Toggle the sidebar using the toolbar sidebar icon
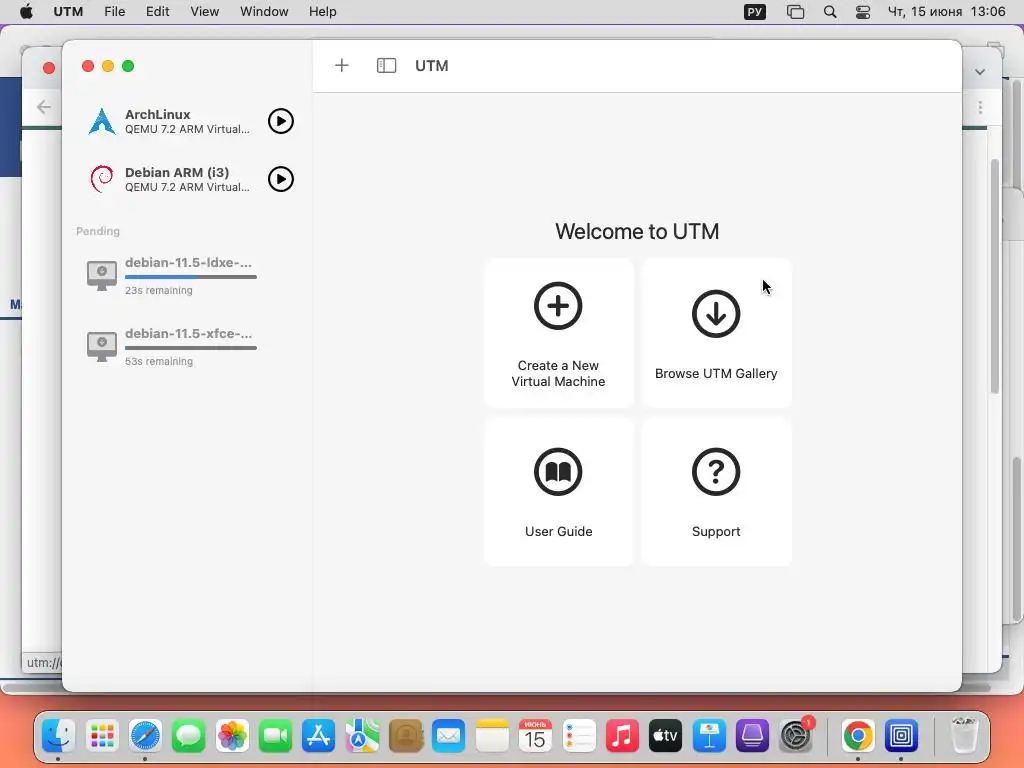Screen dimensions: 1024x768 [x=387, y=65]
